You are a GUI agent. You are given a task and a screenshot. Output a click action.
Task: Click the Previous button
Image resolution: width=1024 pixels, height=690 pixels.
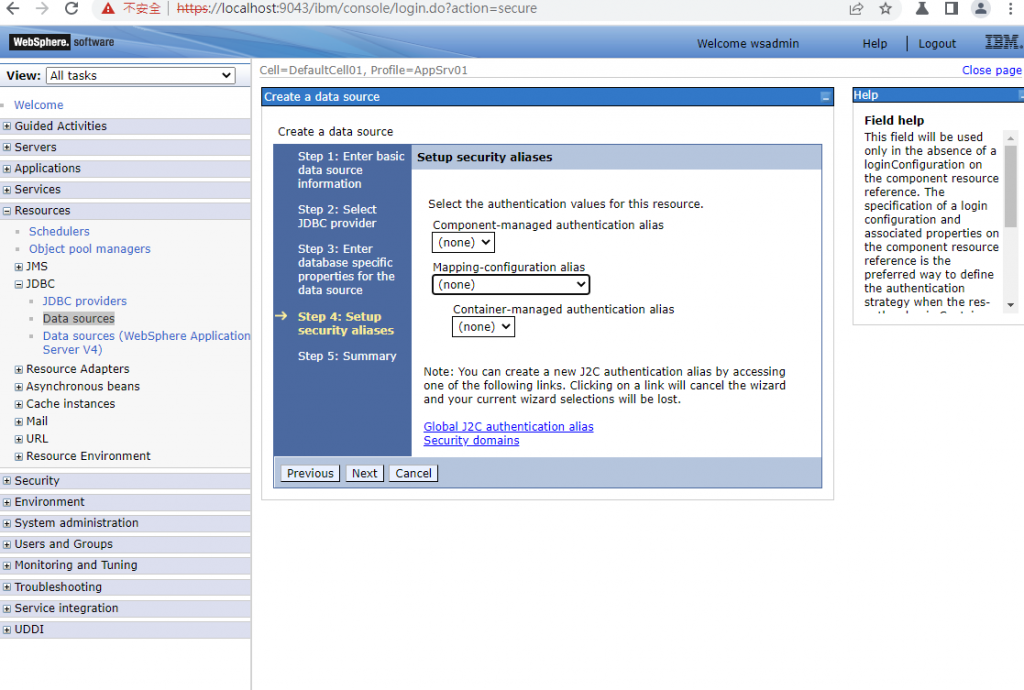[x=310, y=473]
